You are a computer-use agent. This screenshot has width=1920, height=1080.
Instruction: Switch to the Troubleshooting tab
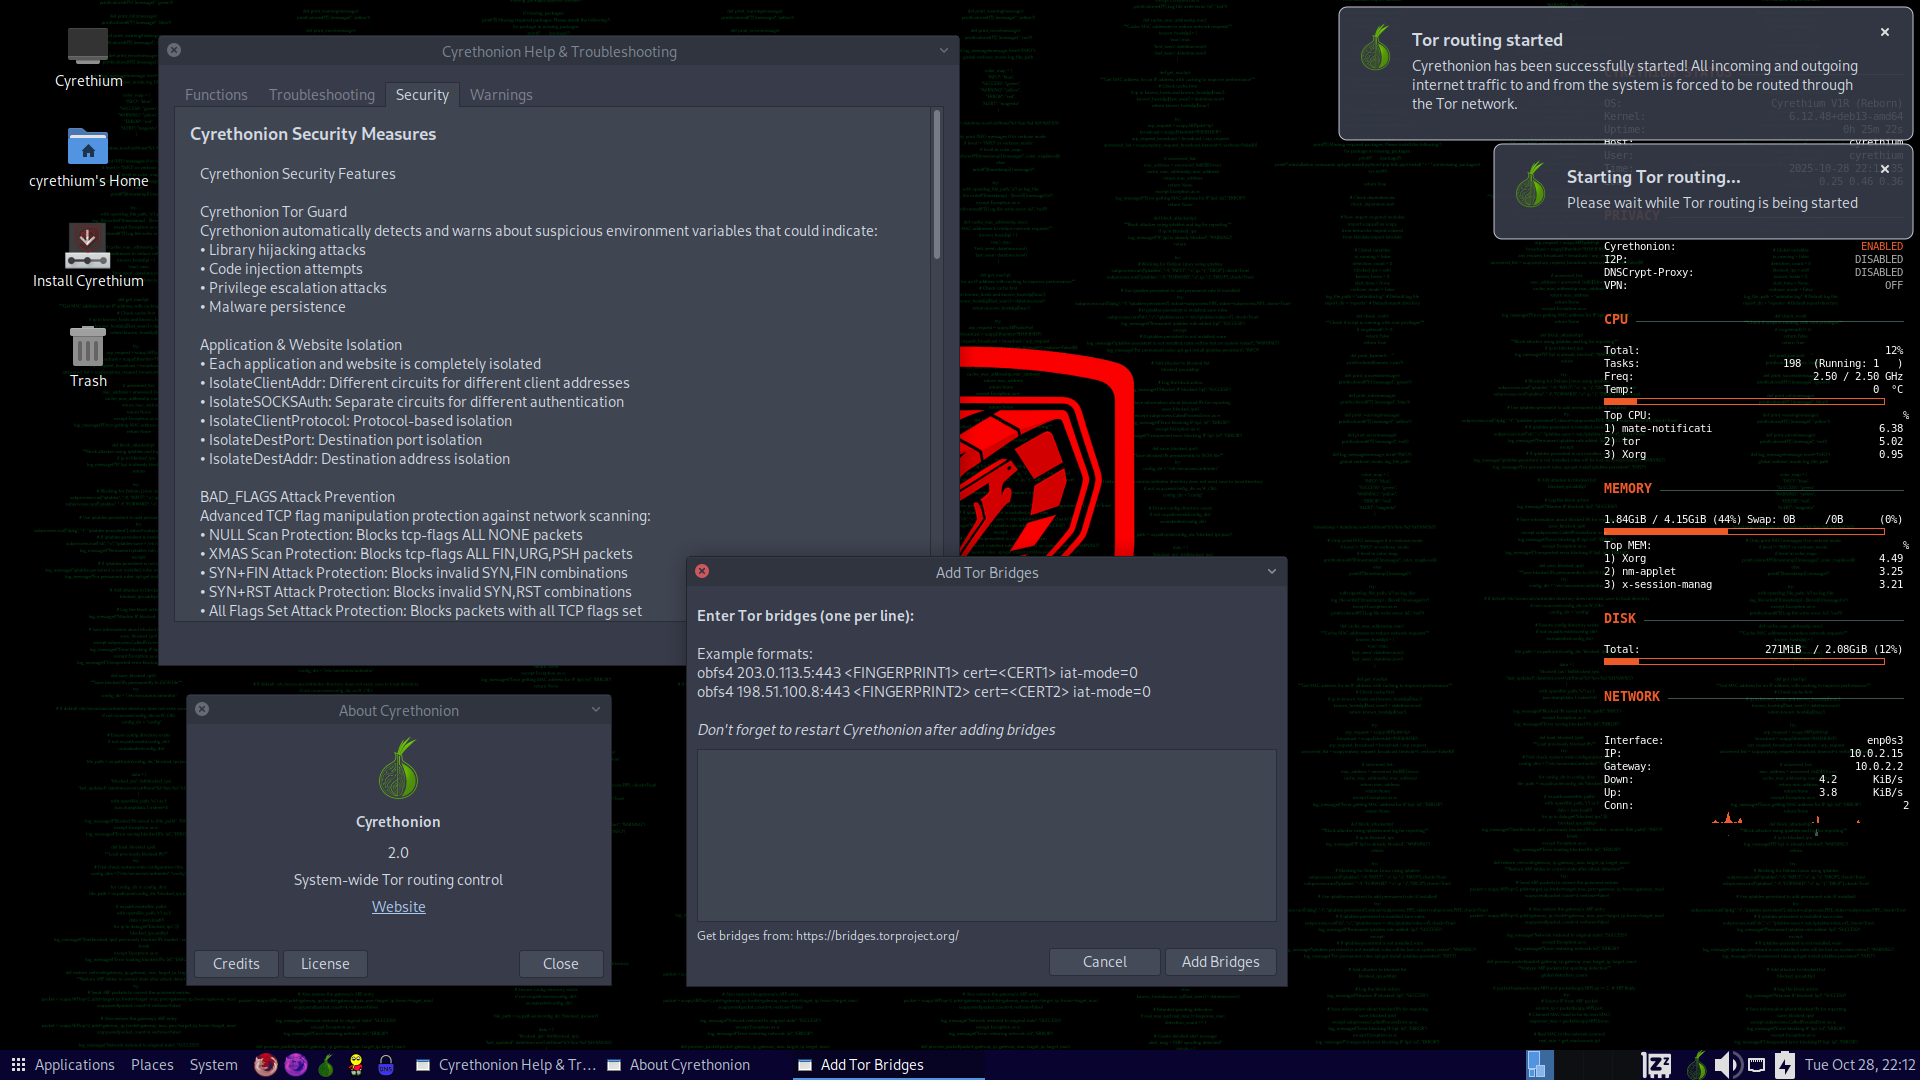click(x=322, y=95)
